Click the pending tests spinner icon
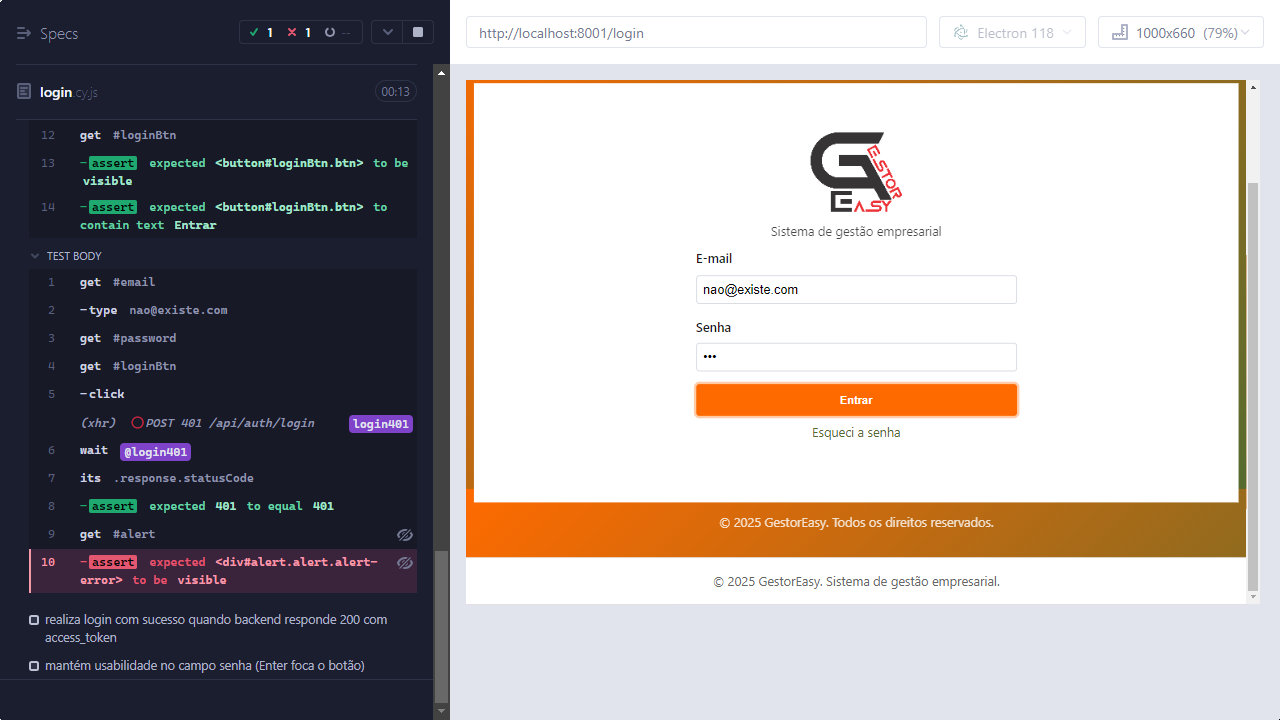This screenshot has width=1280, height=720. tap(329, 33)
